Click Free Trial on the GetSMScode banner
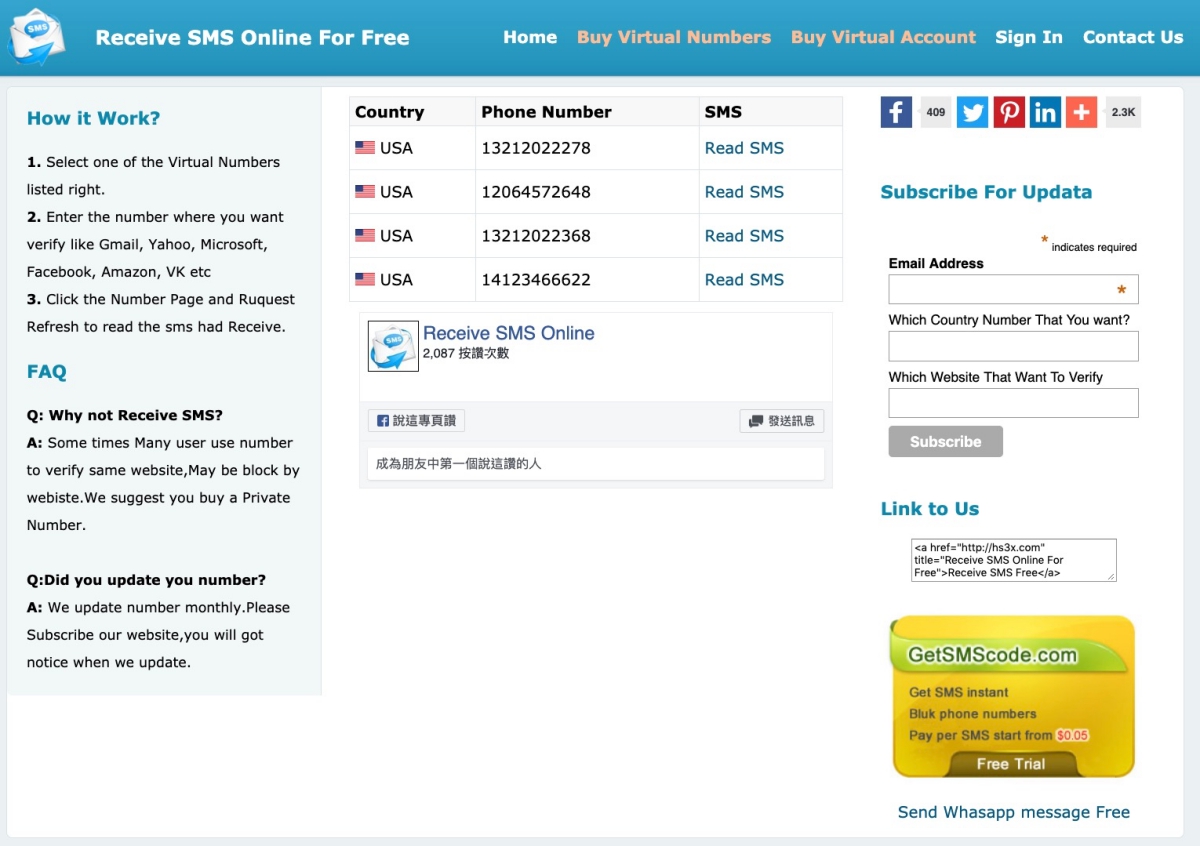The height and width of the screenshot is (846, 1200). 1010,764
